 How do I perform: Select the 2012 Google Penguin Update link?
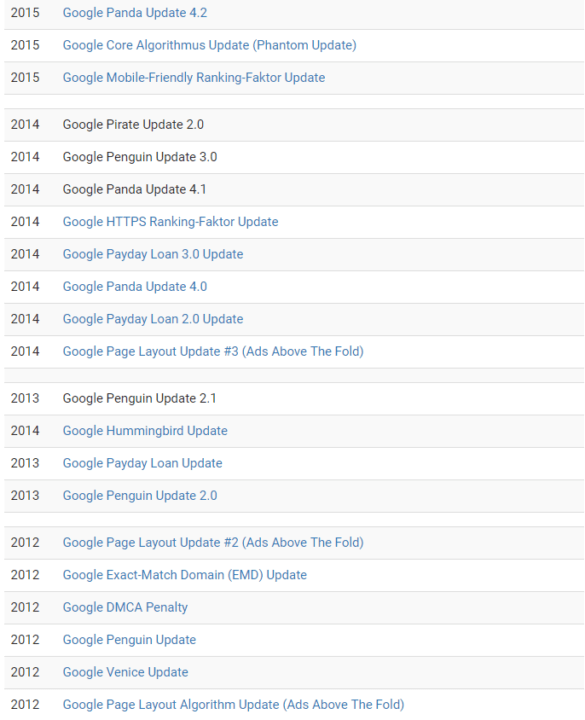tap(129, 640)
